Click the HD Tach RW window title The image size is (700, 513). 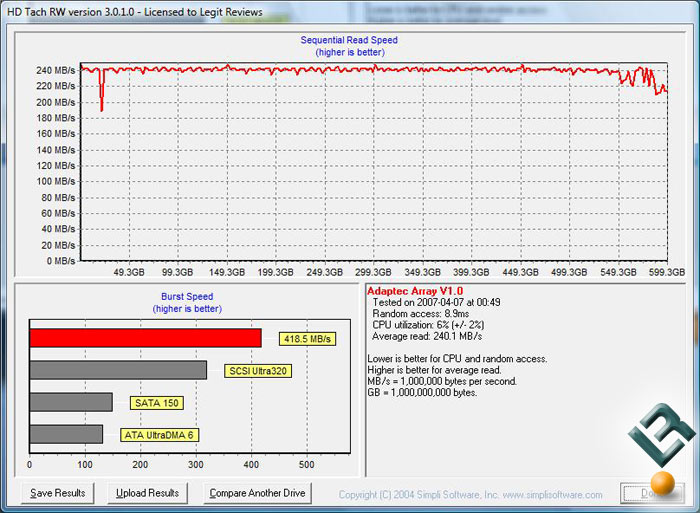[135, 12]
